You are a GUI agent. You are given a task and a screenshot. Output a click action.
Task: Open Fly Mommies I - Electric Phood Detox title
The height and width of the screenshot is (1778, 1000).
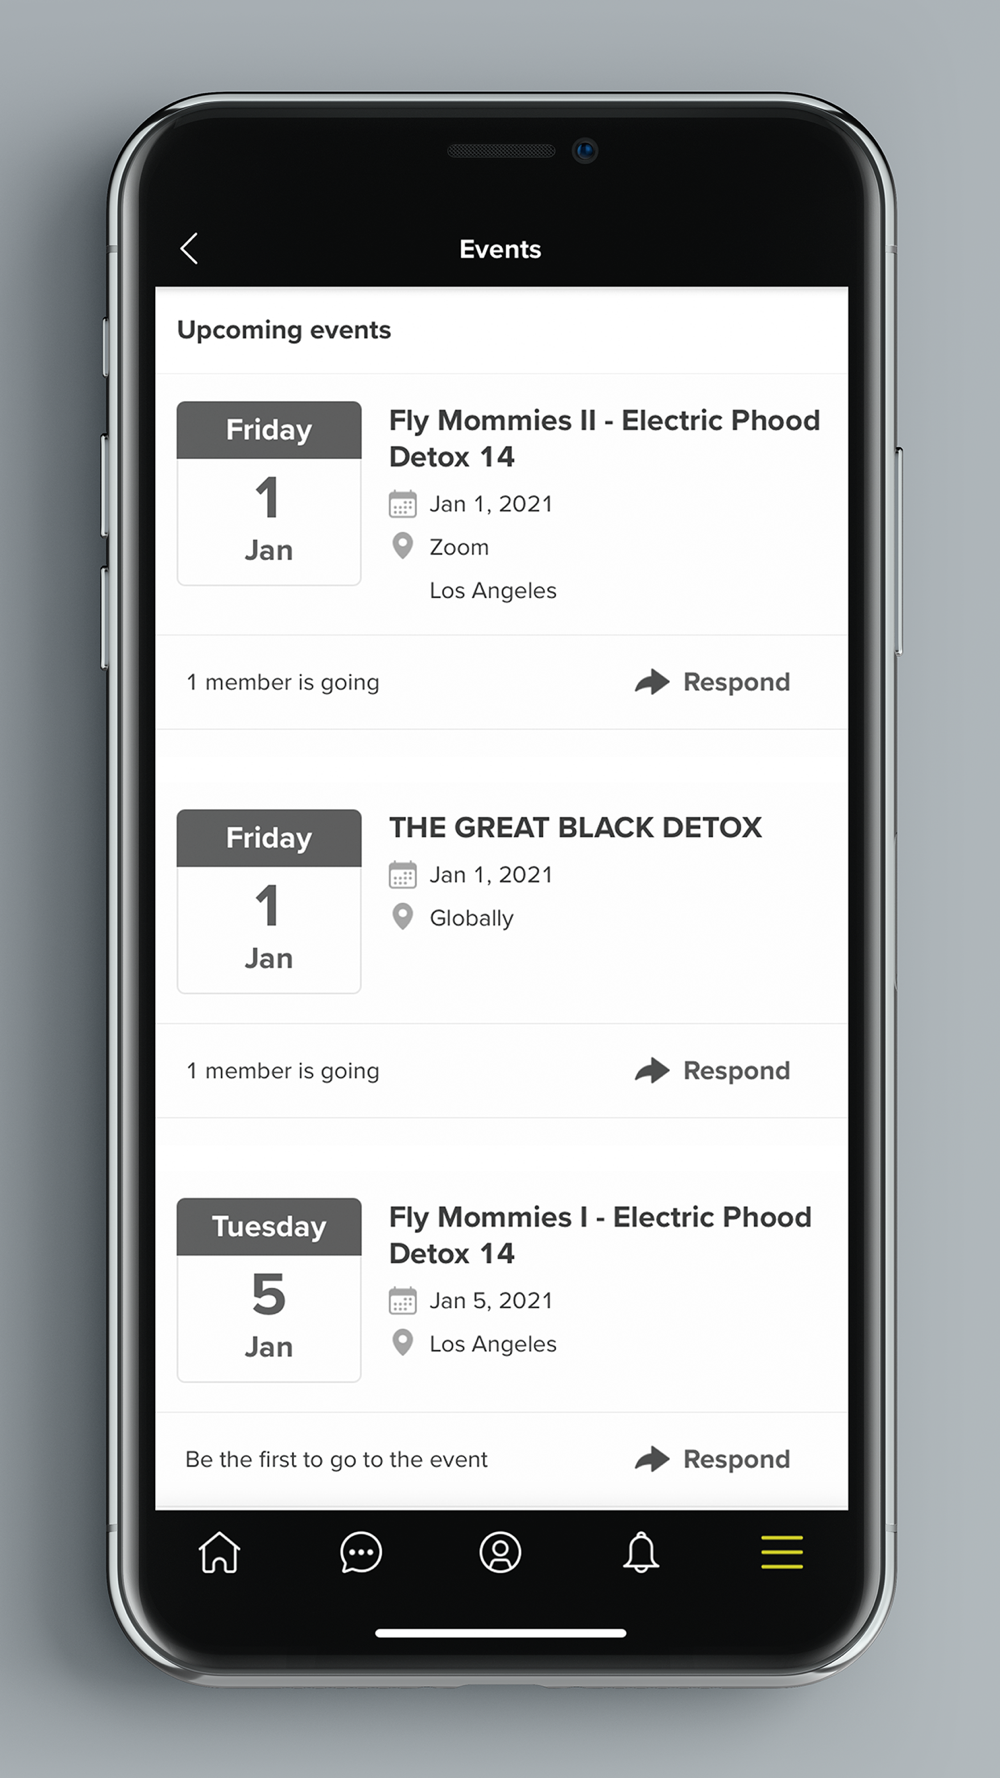599,1235
